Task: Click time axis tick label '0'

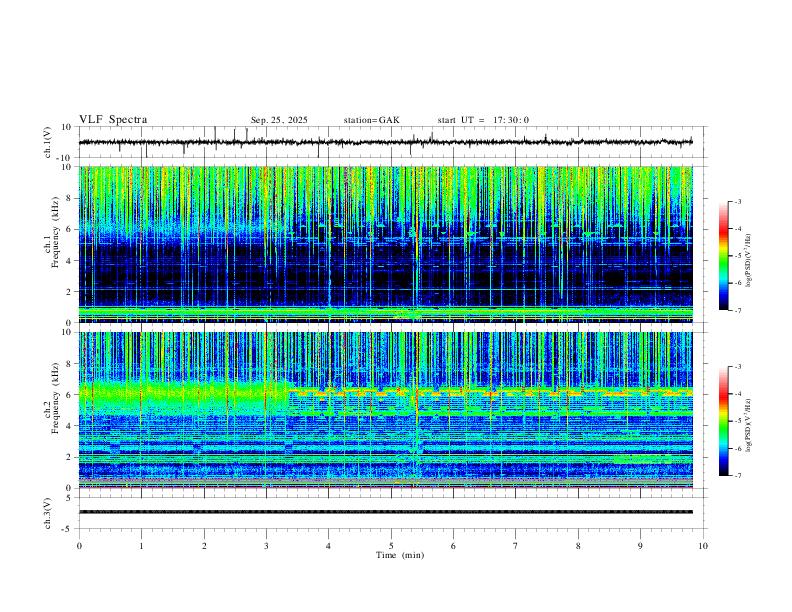Action: (79, 546)
